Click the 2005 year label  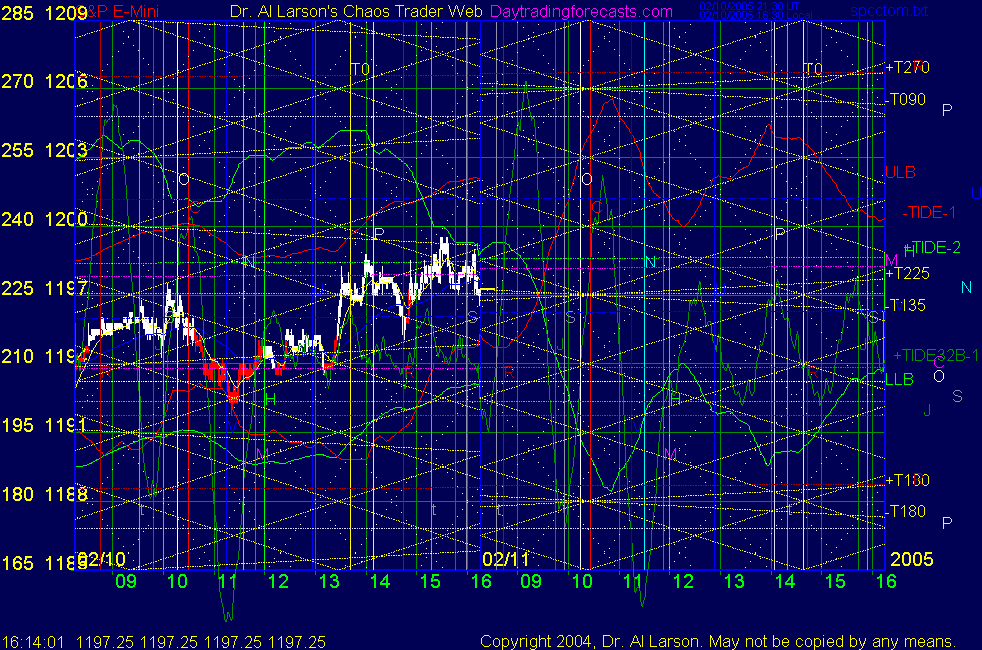tap(912, 559)
